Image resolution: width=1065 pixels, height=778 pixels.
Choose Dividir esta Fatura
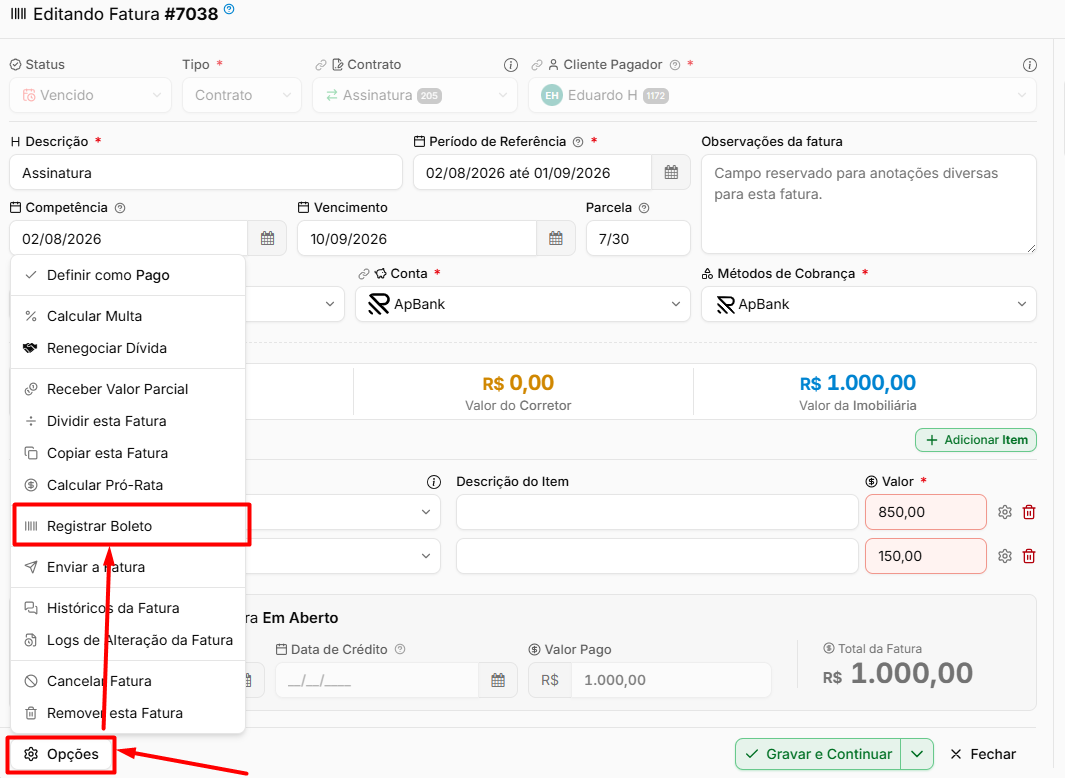click(x=128, y=421)
